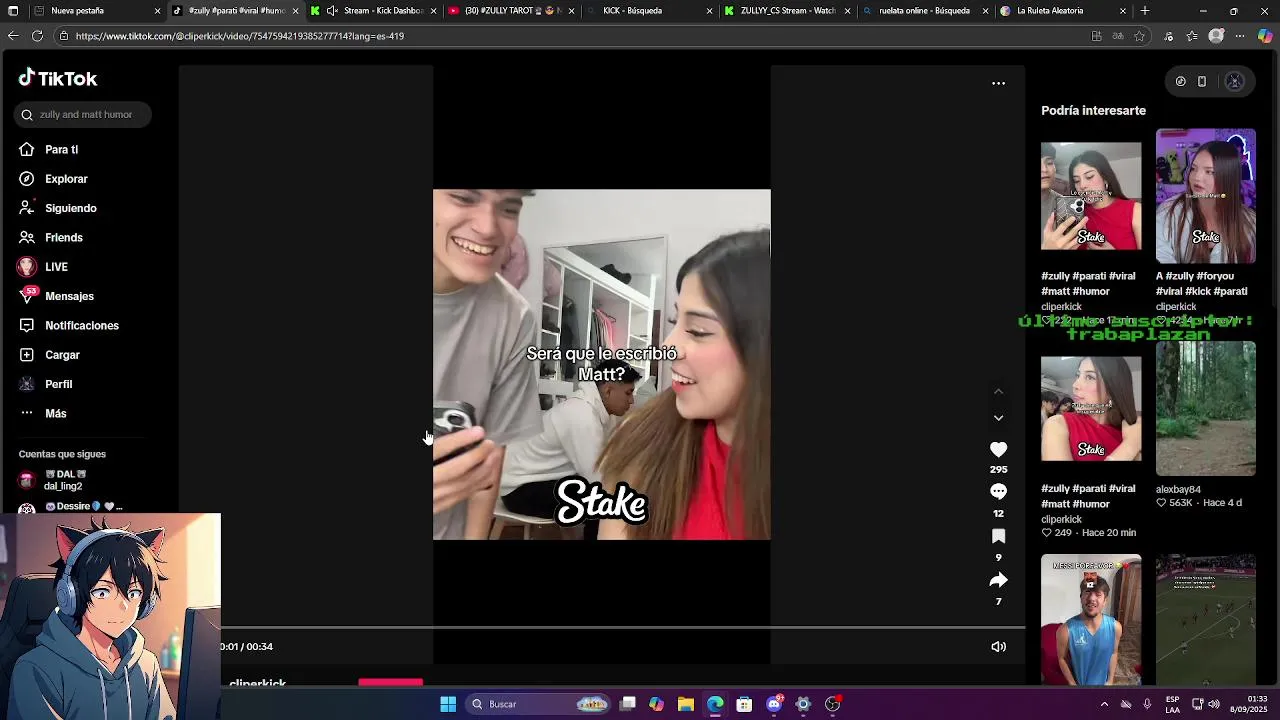The width and height of the screenshot is (1280, 720).
Task: Click the browser back arrow
Action: (13, 36)
